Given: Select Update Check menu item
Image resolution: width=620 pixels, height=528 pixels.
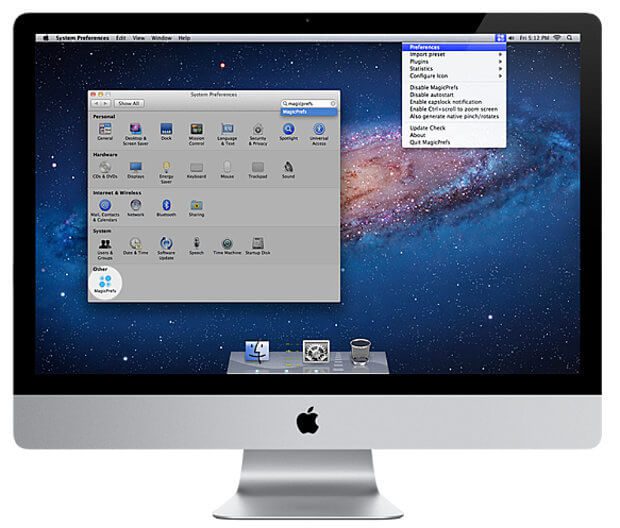Looking at the screenshot, I should (454, 128).
